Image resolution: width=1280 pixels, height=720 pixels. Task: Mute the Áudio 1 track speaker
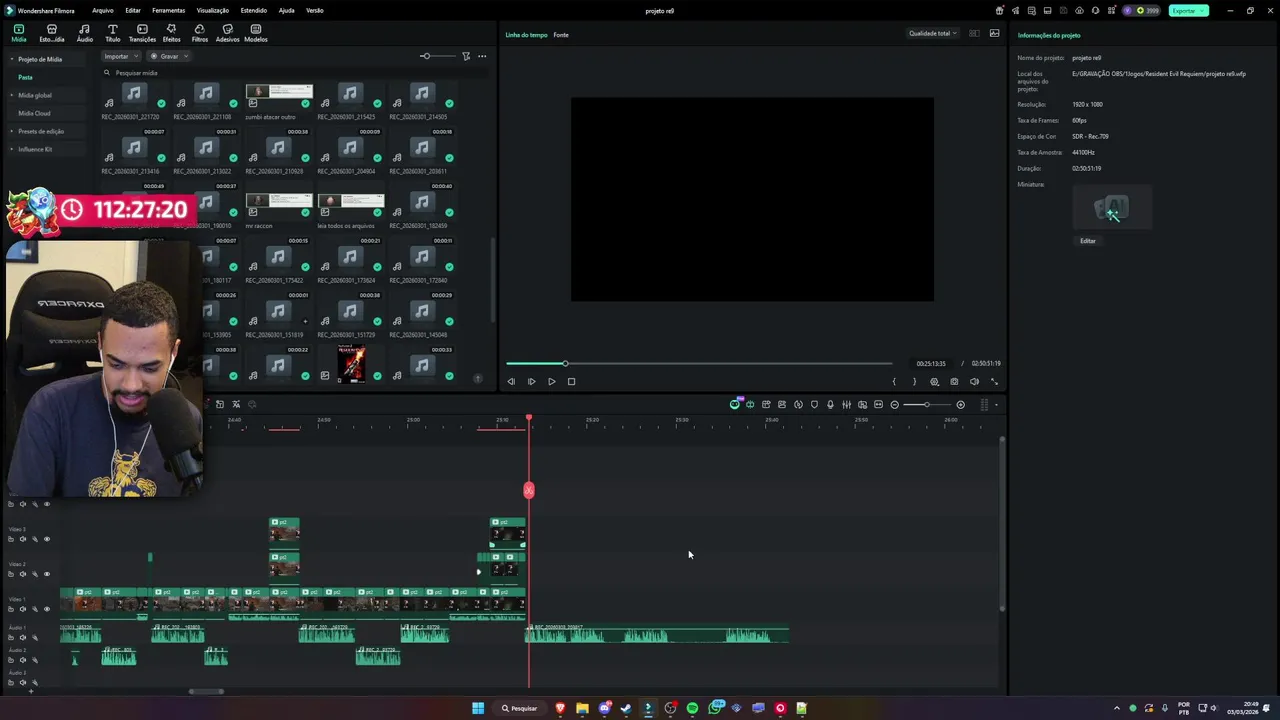point(23,638)
